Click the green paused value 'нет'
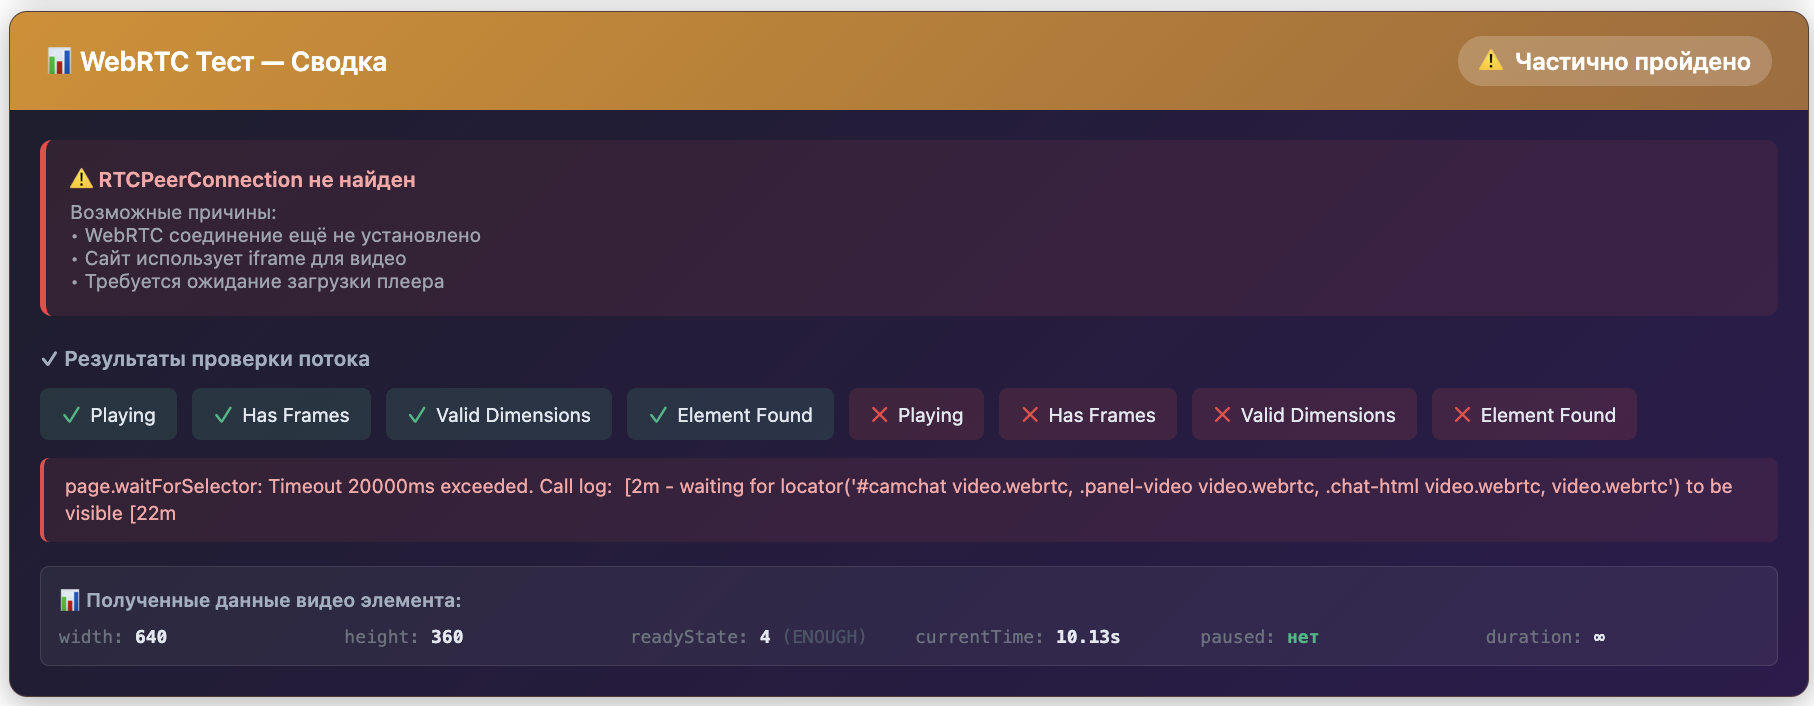Image resolution: width=1814 pixels, height=706 pixels. click(1302, 638)
